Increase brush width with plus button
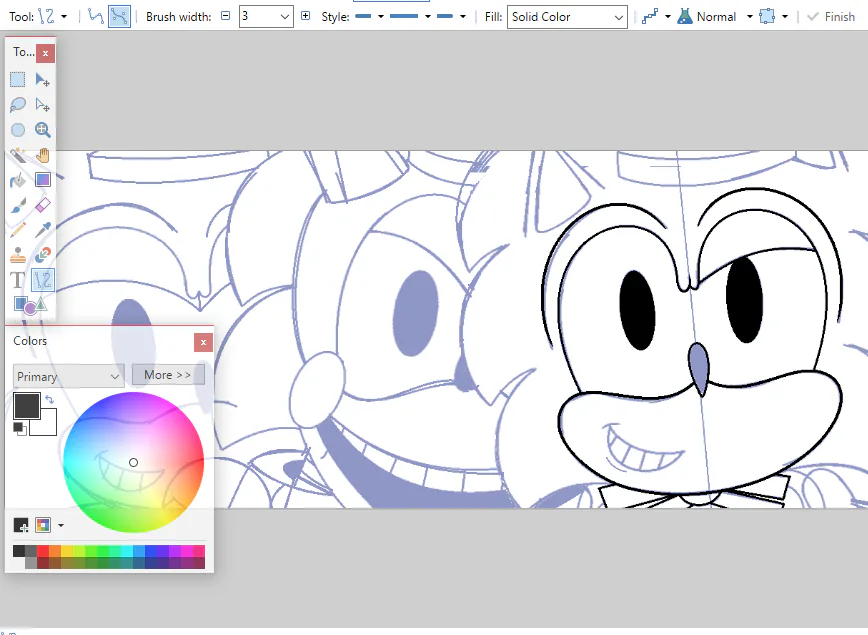Viewport: 868px width, 635px height. [305, 16]
